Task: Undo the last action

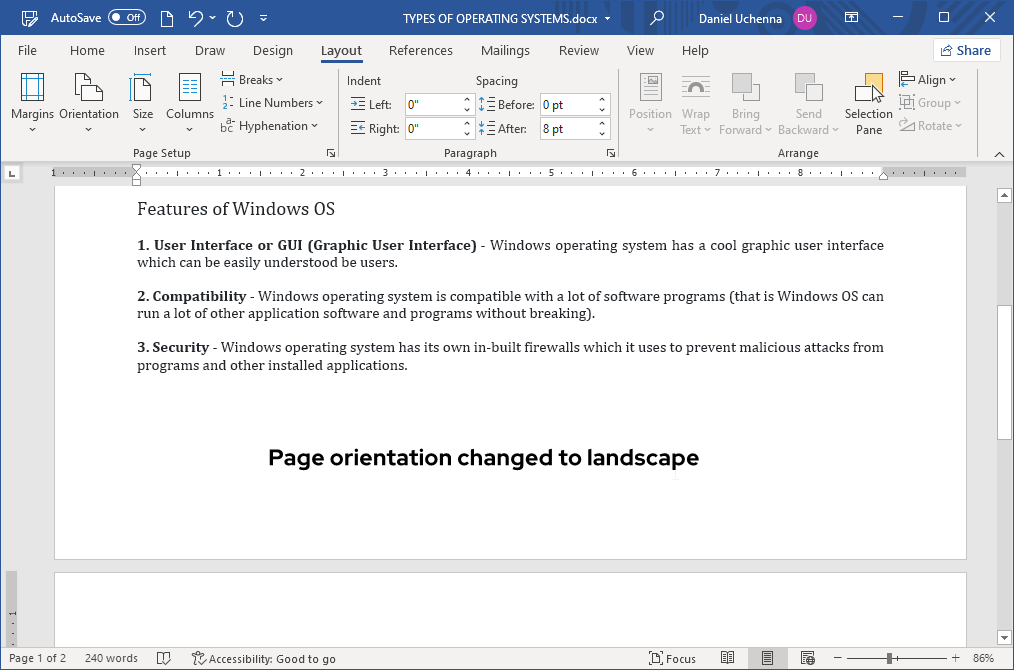Action: click(x=193, y=17)
